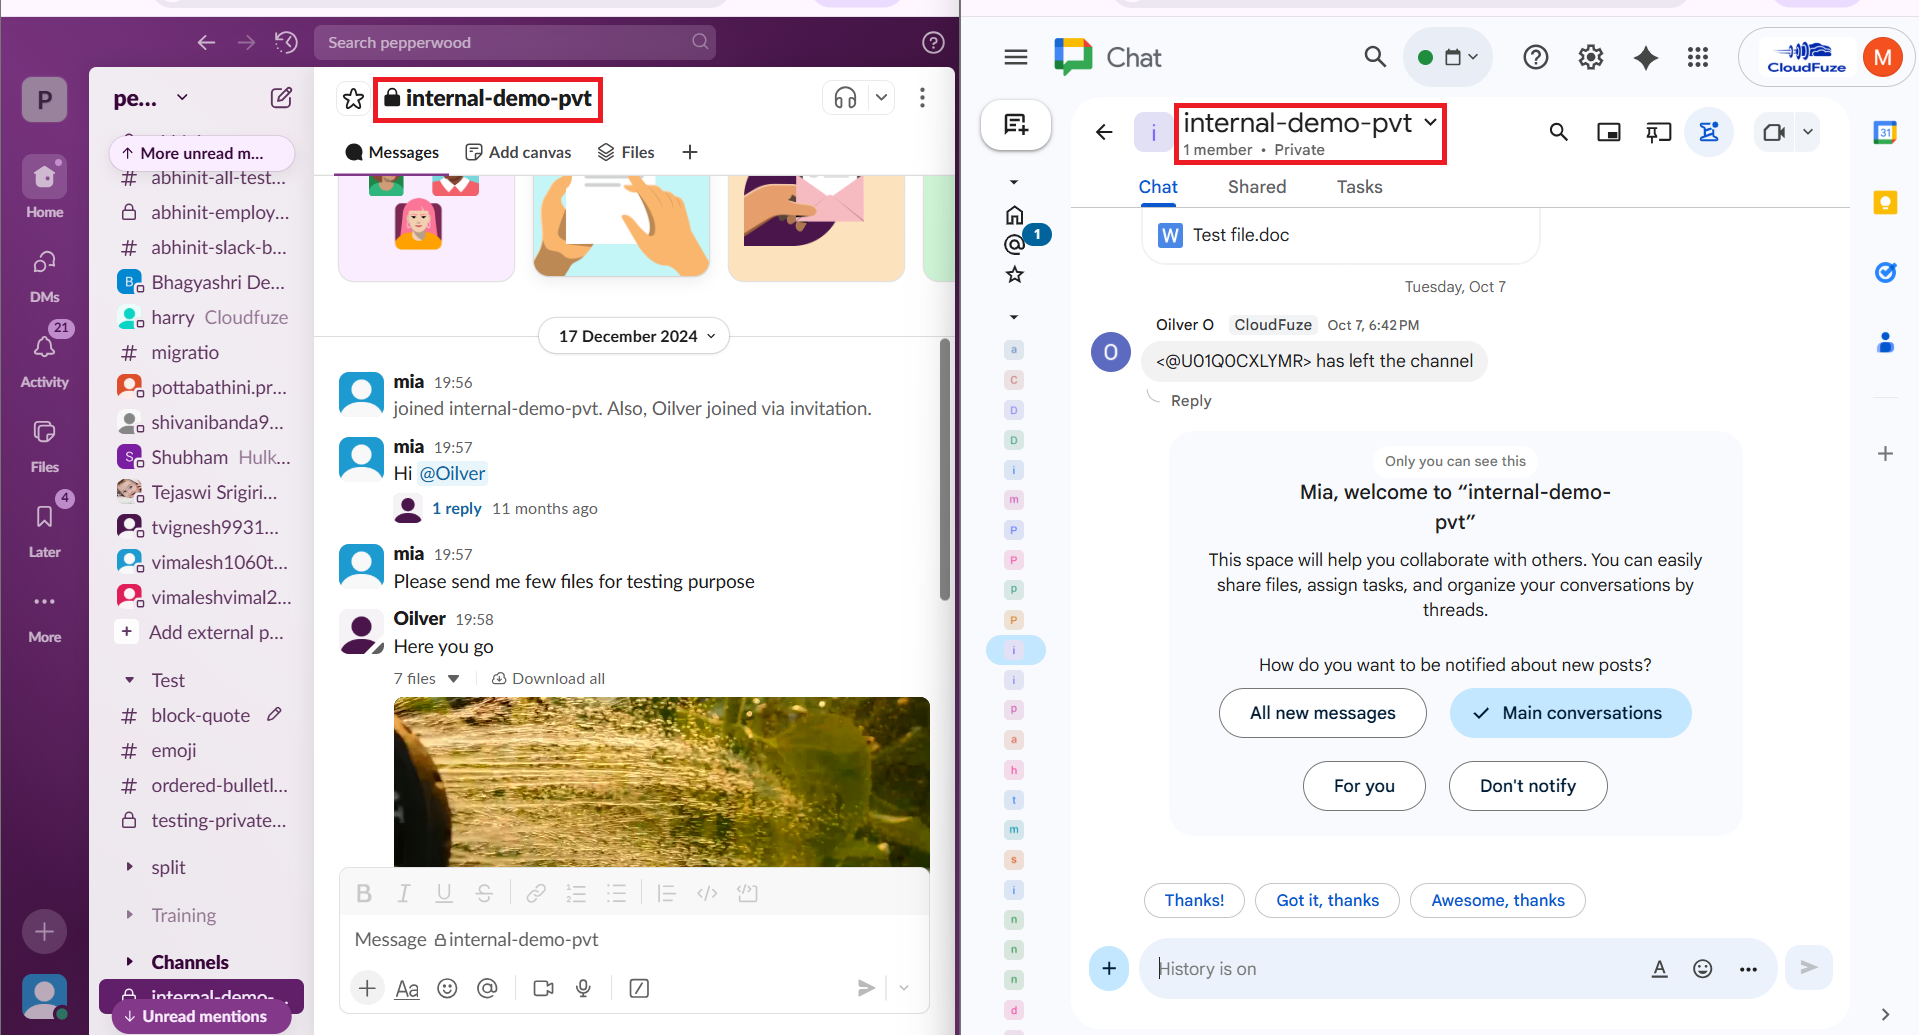Record an audio clip with the microphone icon
Viewport: 1919px width, 1035px height.
pos(583,988)
